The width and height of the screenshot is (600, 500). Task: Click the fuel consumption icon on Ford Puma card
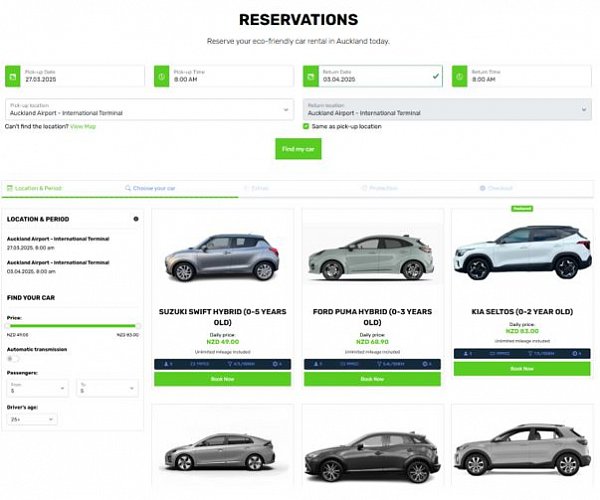click(x=379, y=364)
